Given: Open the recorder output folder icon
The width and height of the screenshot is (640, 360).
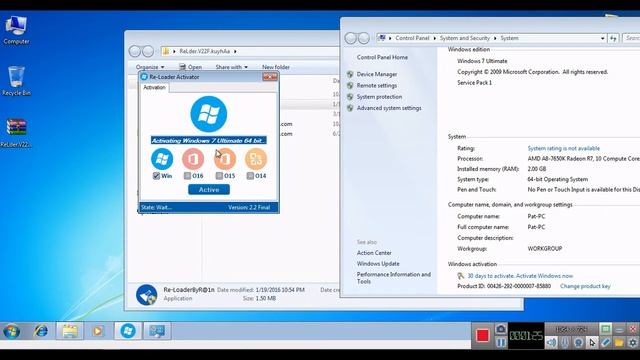Looking at the screenshot, I should 619,342.
